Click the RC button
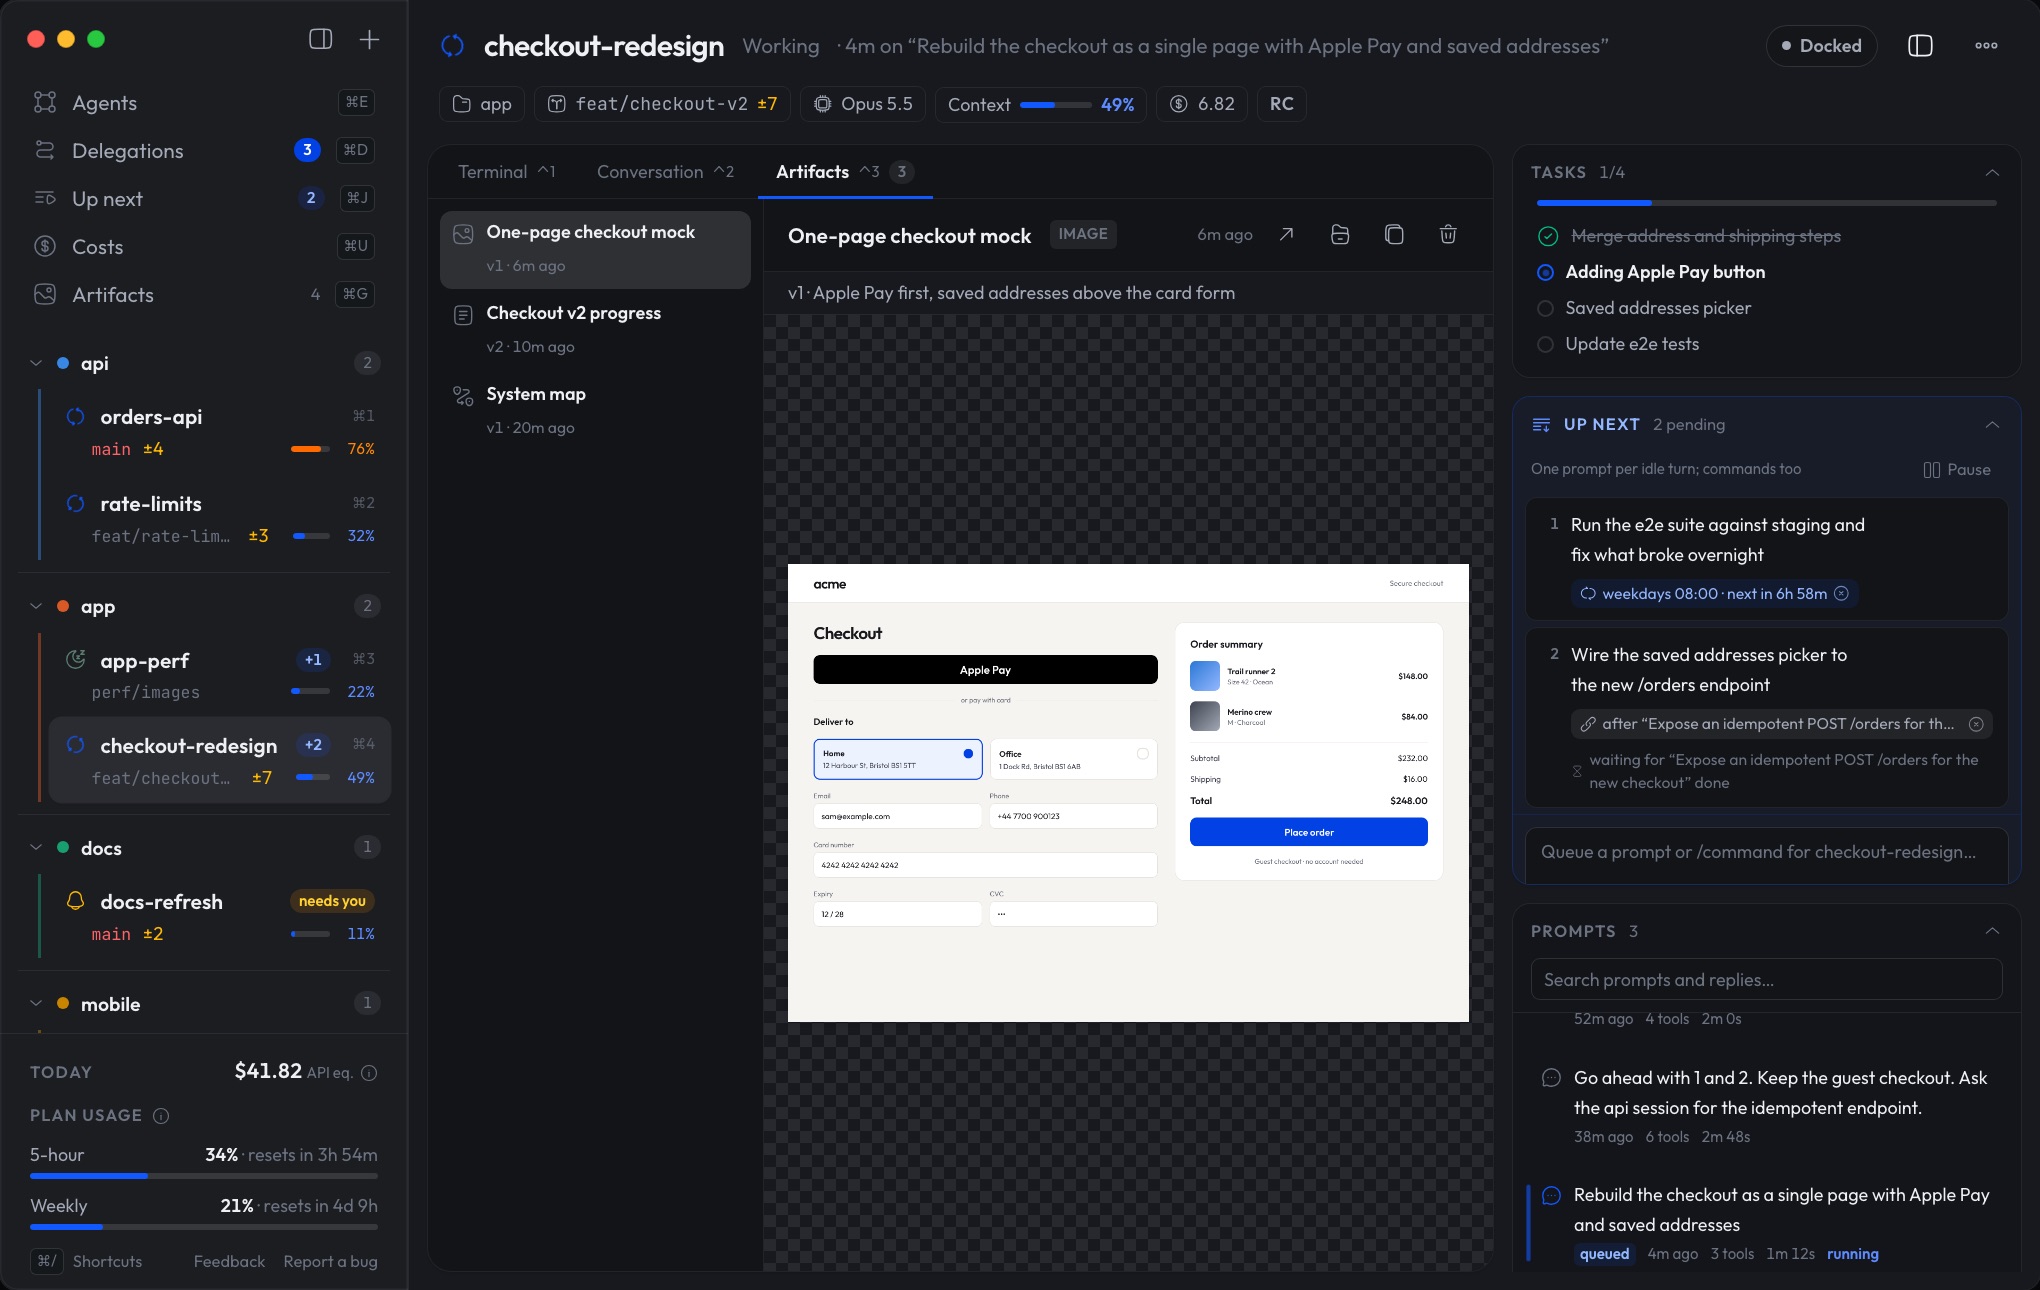The width and height of the screenshot is (2040, 1290). point(1281,104)
